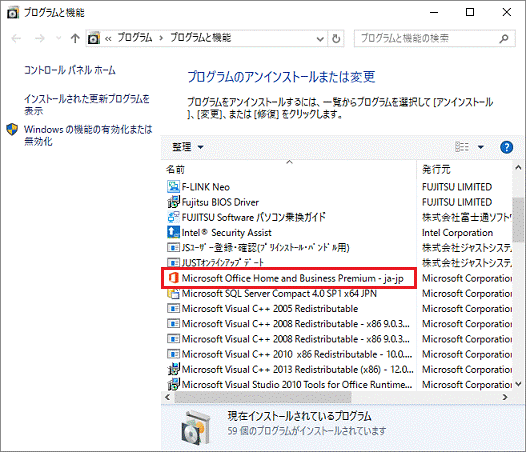Screen dimensions: 526x452
Task: Select Microsoft SQL Server Compact 4.0 SP1
Action: click(279, 294)
